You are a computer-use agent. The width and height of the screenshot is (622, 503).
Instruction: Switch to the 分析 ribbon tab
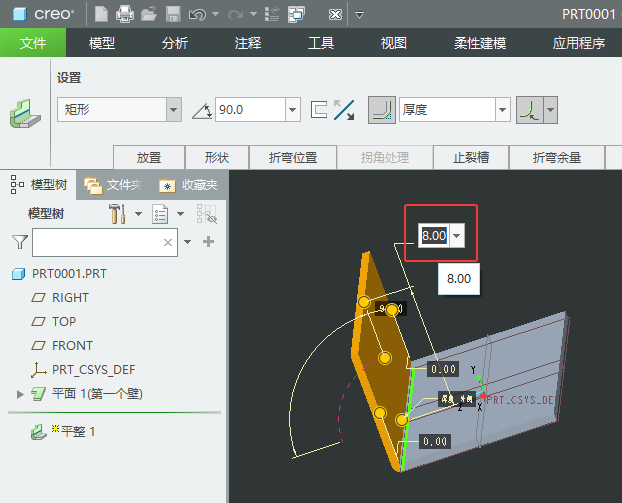(x=175, y=43)
